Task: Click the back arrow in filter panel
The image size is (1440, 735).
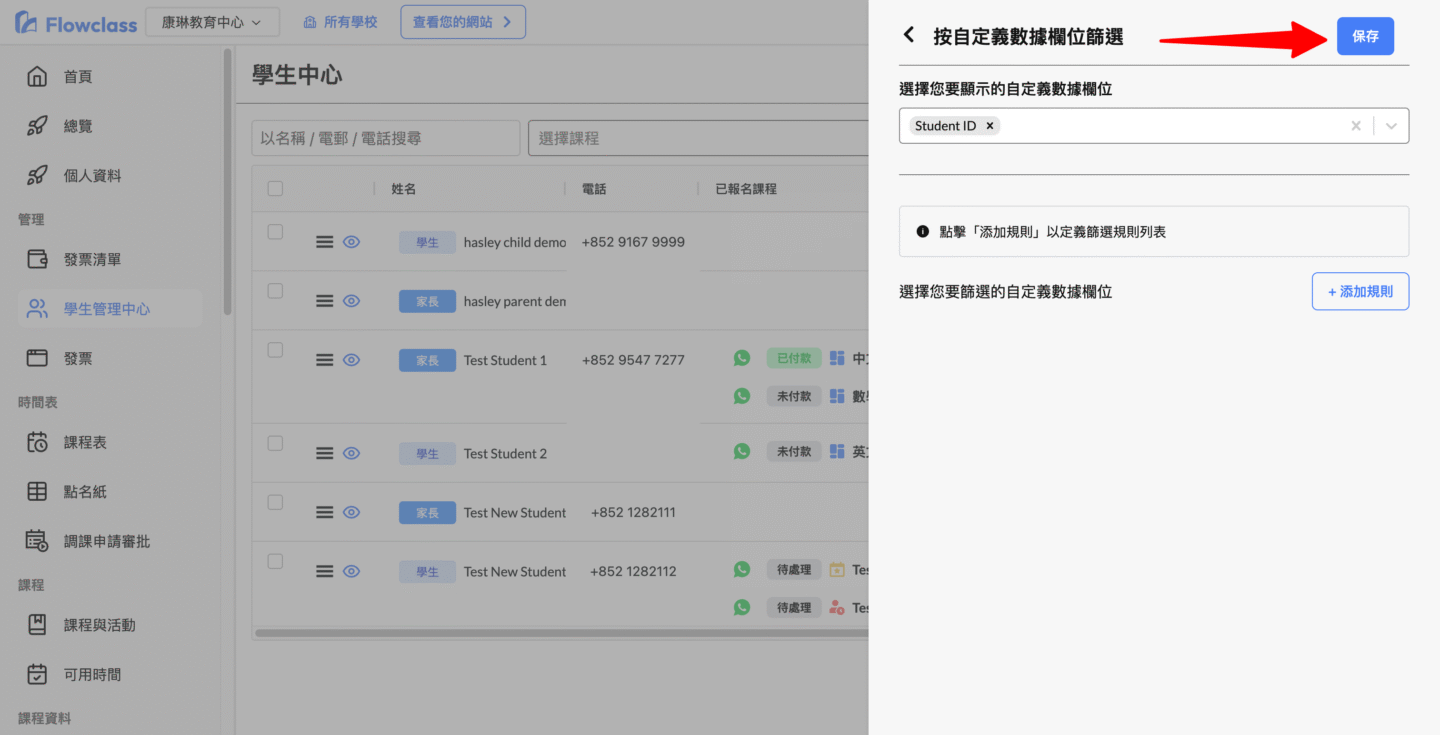Action: click(909, 36)
